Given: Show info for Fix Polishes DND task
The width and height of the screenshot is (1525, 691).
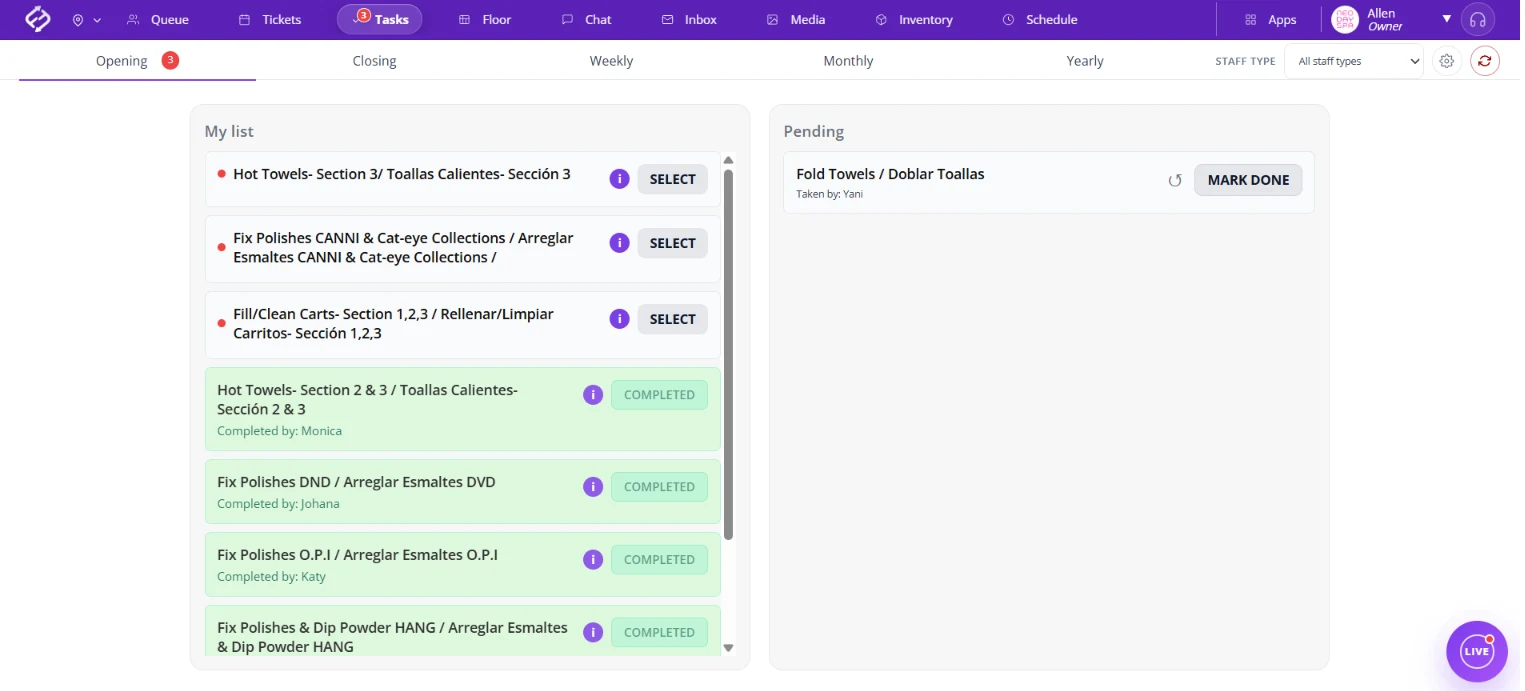Looking at the screenshot, I should (593, 487).
